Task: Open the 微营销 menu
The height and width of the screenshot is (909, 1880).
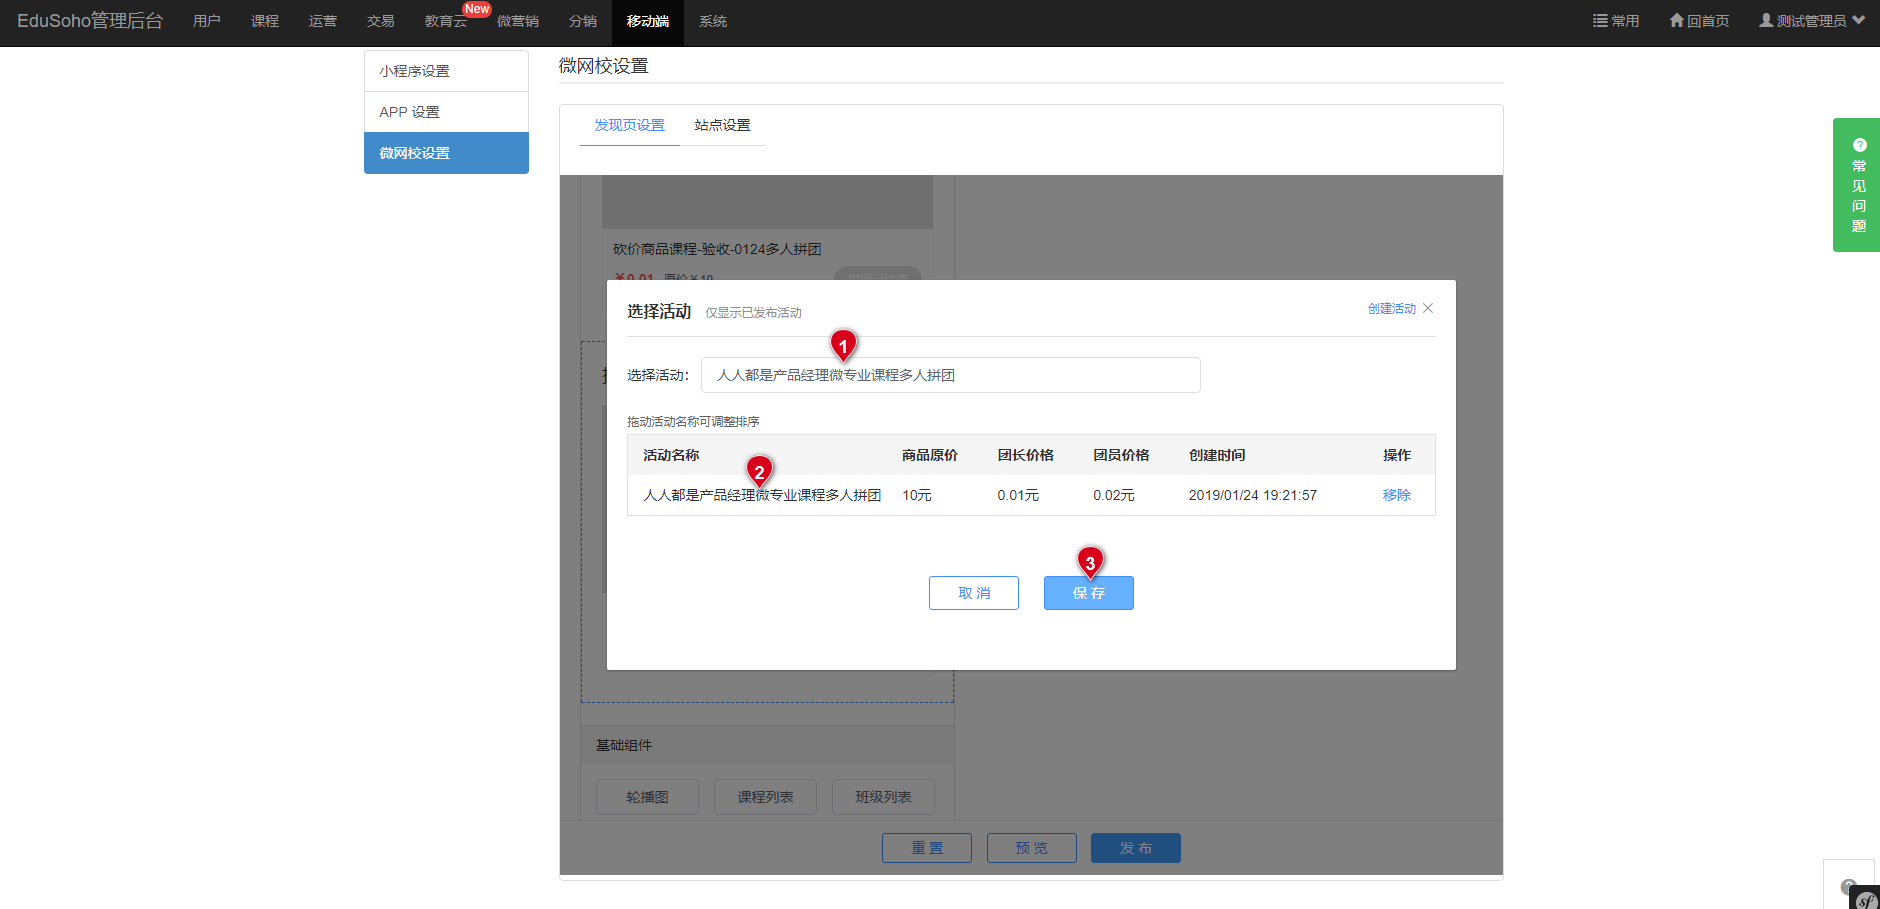Action: click(x=517, y=21)
